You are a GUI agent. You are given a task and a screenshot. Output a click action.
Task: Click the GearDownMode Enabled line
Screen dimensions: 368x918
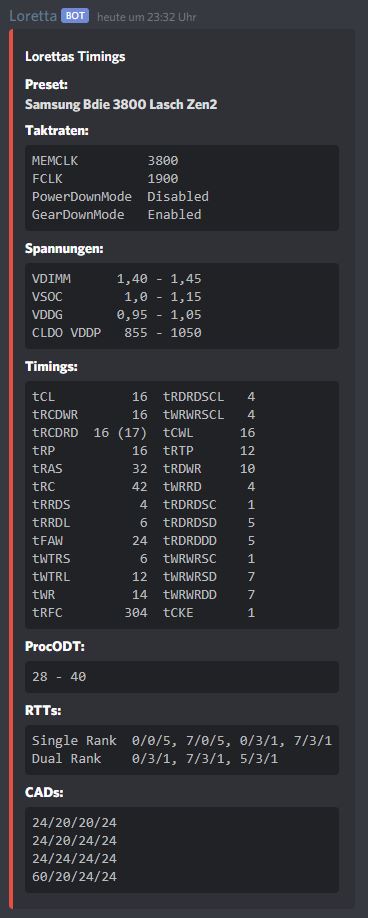pos(117,215)
